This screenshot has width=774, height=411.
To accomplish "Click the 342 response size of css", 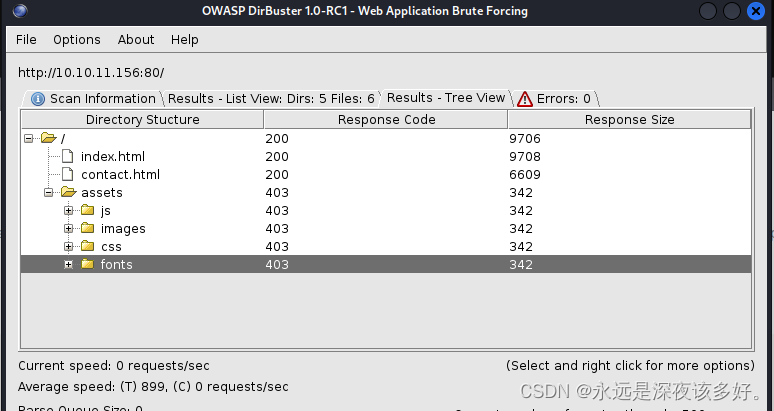I will click(x=521, y=247).
